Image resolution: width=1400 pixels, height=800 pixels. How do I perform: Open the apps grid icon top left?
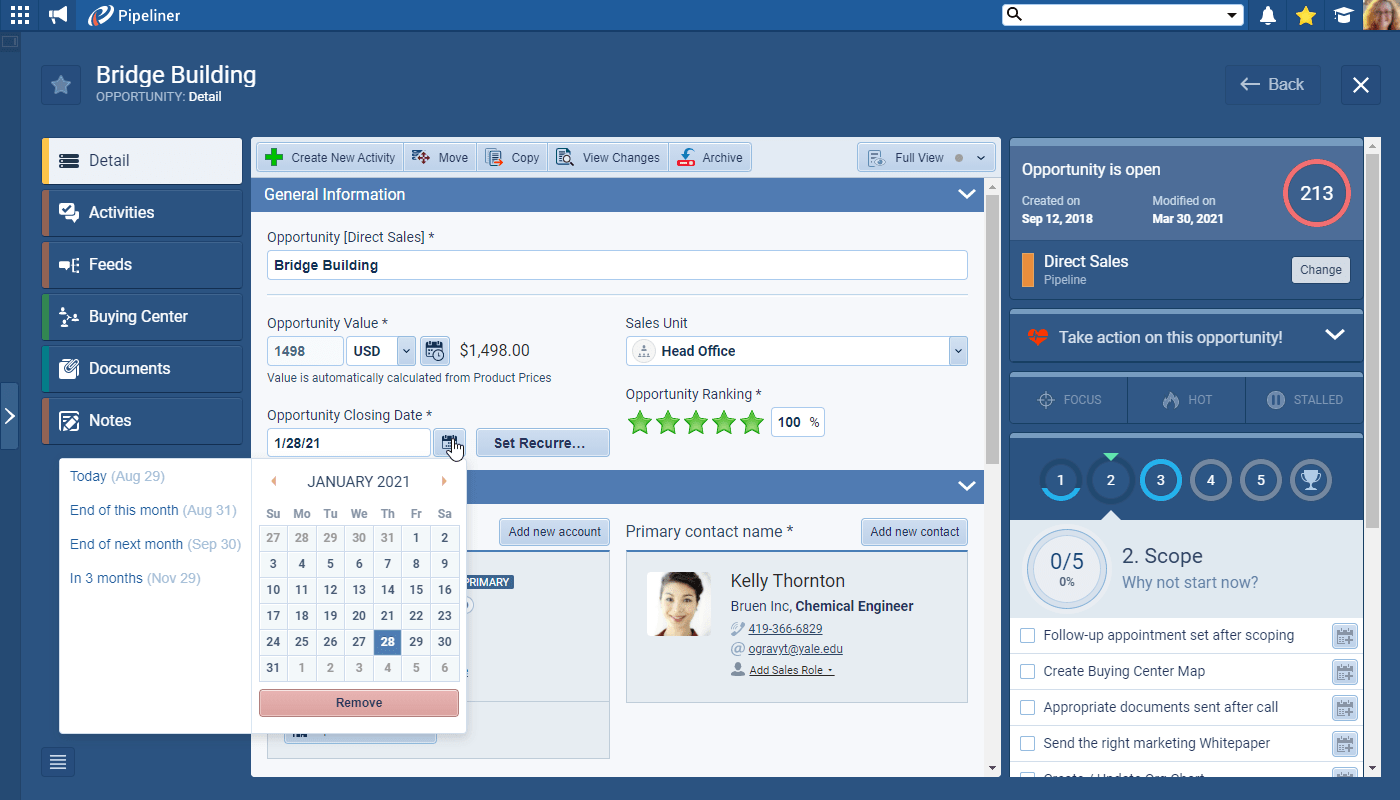[x=19, y=15]
